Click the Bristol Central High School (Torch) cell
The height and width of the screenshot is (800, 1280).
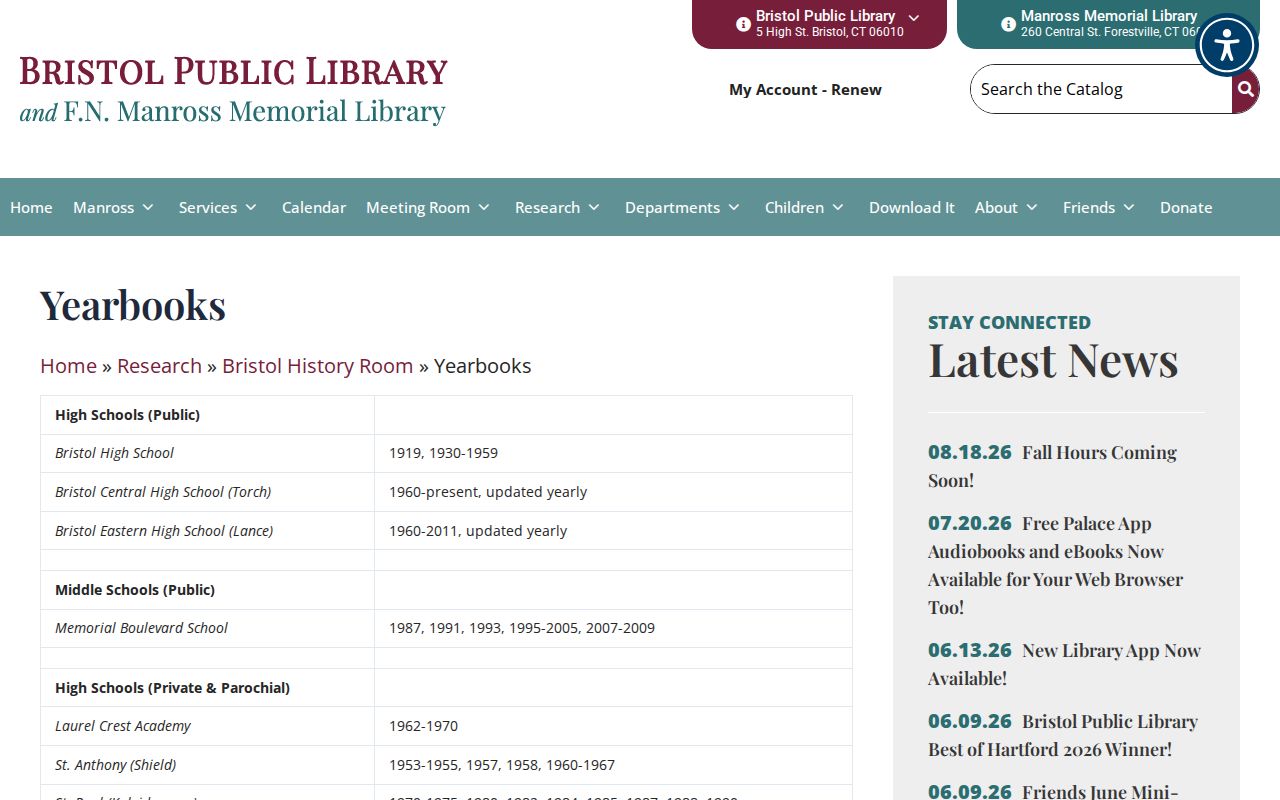pyautogui.click(x=207, y=492)
